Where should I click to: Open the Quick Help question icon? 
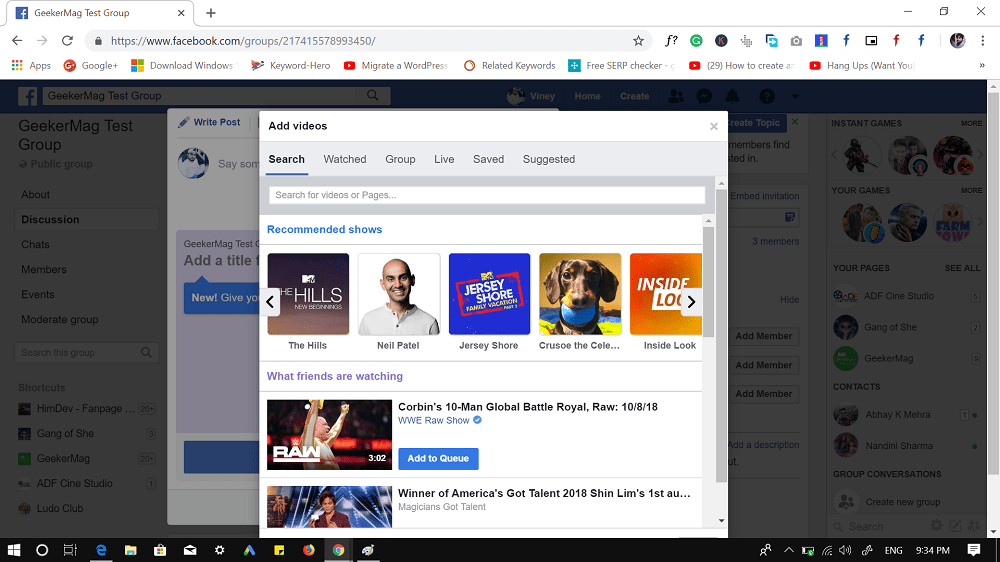click(767, 96)
